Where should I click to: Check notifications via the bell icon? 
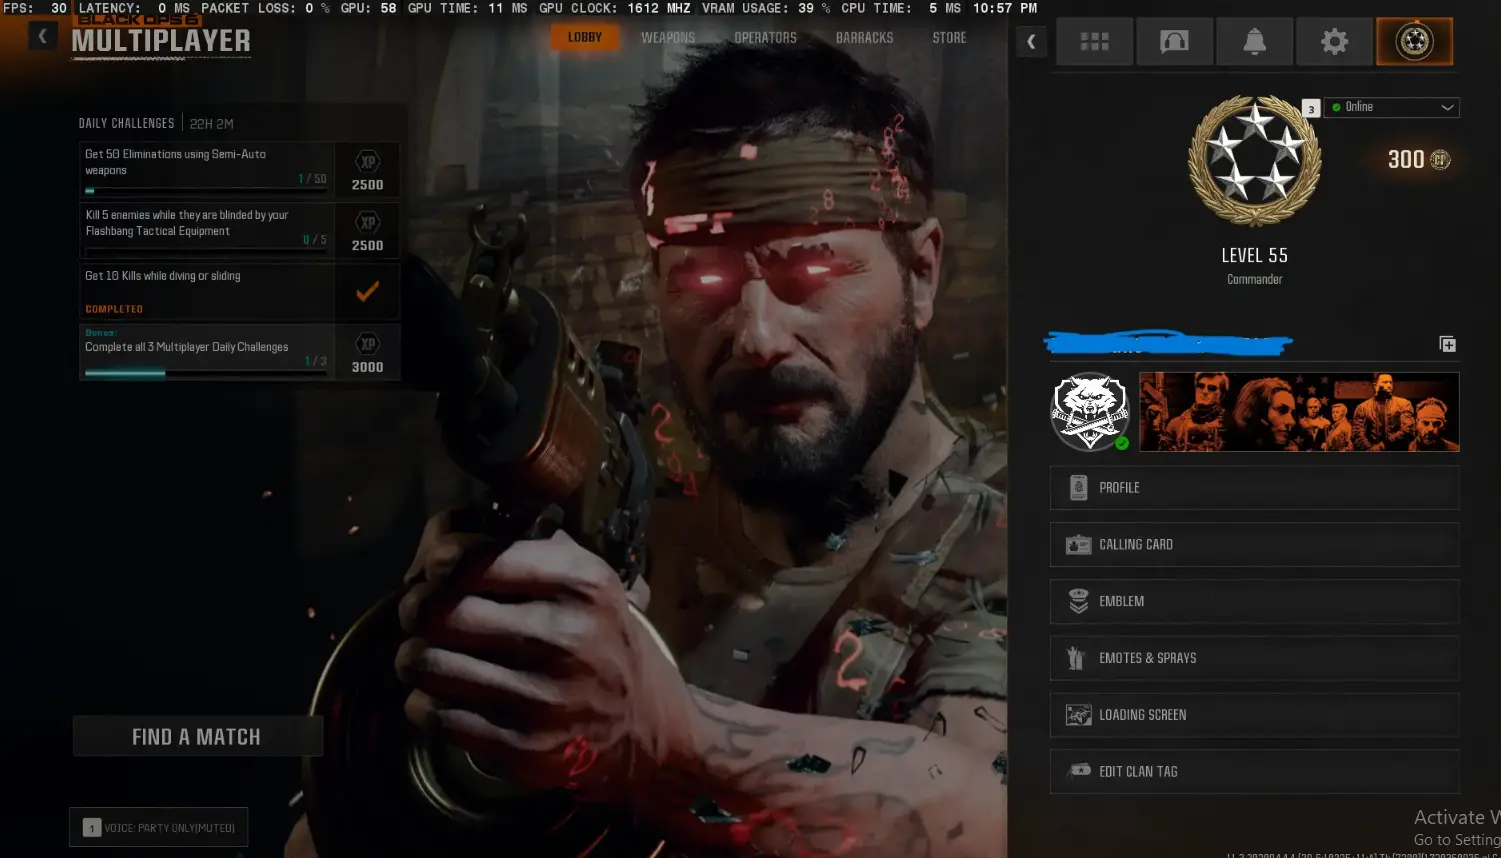(1254, 40)
